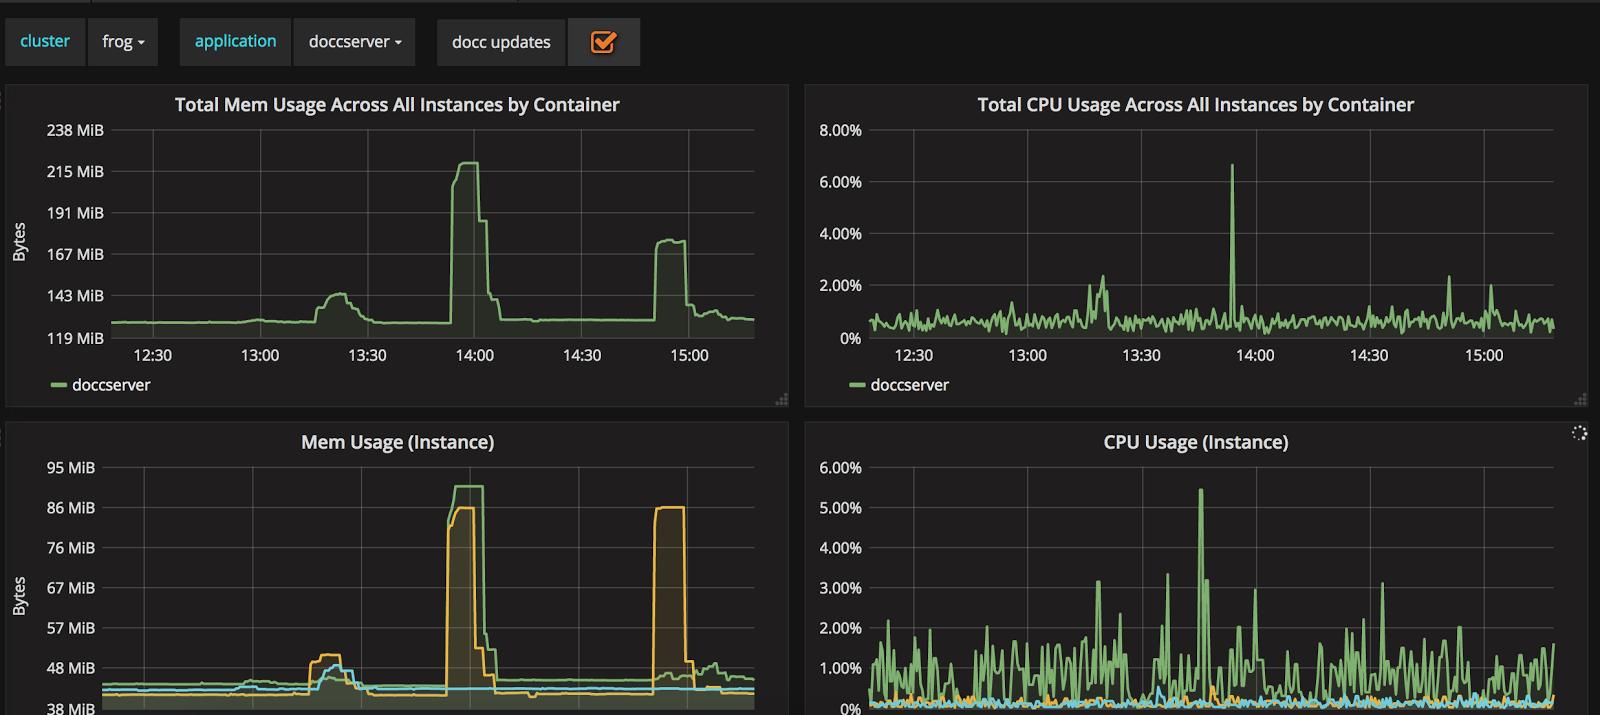Click the 86 MiB axis label
Viewport: 1600px width, 715px height.
pos(71,508)
